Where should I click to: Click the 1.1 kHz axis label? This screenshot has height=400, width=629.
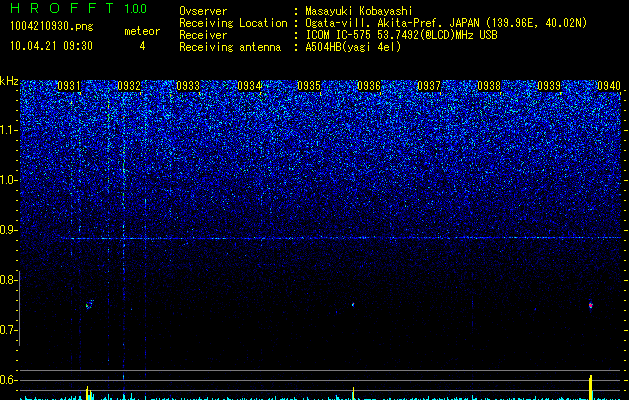[x=9, y=130]
